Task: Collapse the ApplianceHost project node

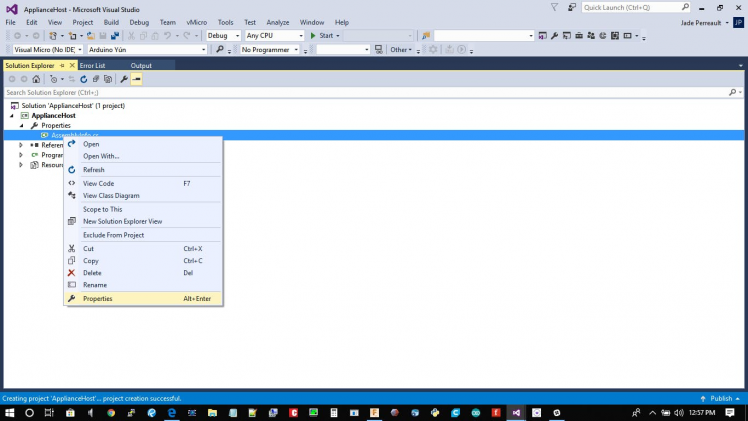Action: click(12, 116)
